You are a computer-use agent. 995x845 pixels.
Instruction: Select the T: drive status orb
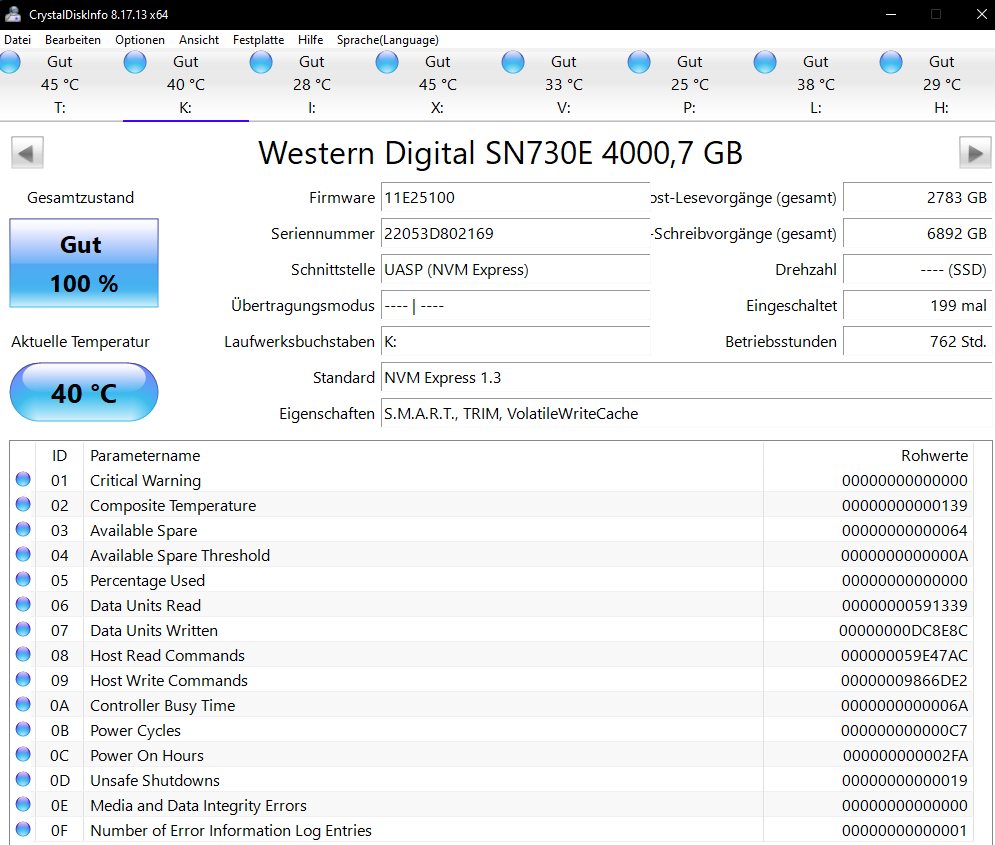click(10, 62)
